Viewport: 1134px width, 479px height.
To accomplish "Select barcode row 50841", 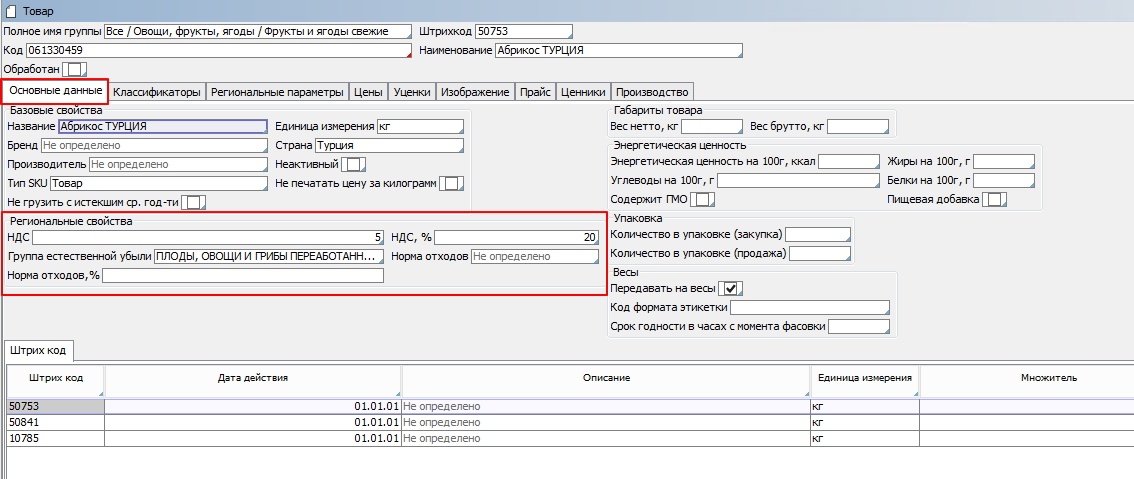I will pos(54,422).
